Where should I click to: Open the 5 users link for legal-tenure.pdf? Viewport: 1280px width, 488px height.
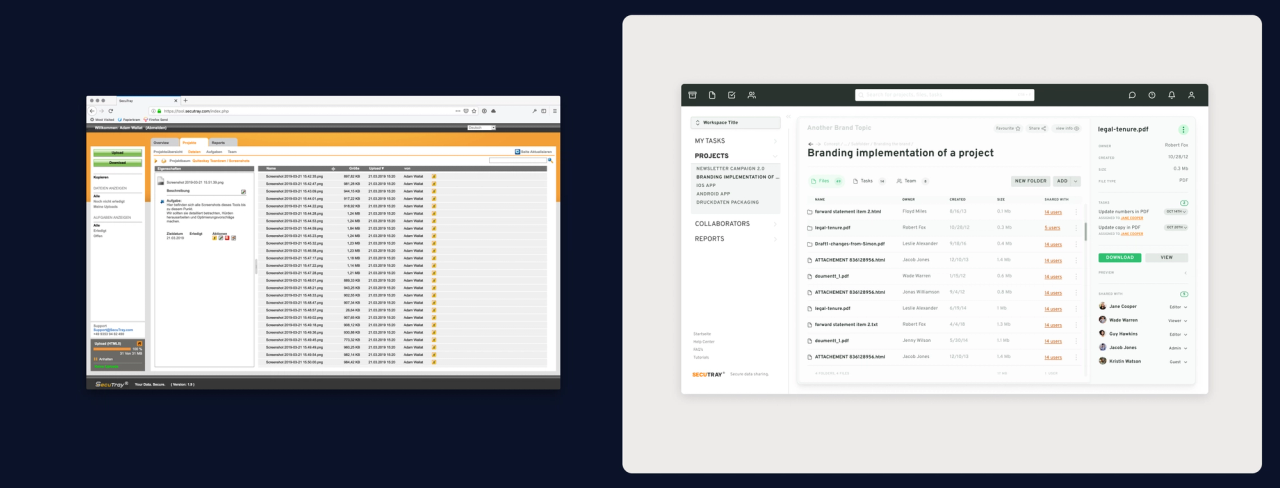(1053, 228)
